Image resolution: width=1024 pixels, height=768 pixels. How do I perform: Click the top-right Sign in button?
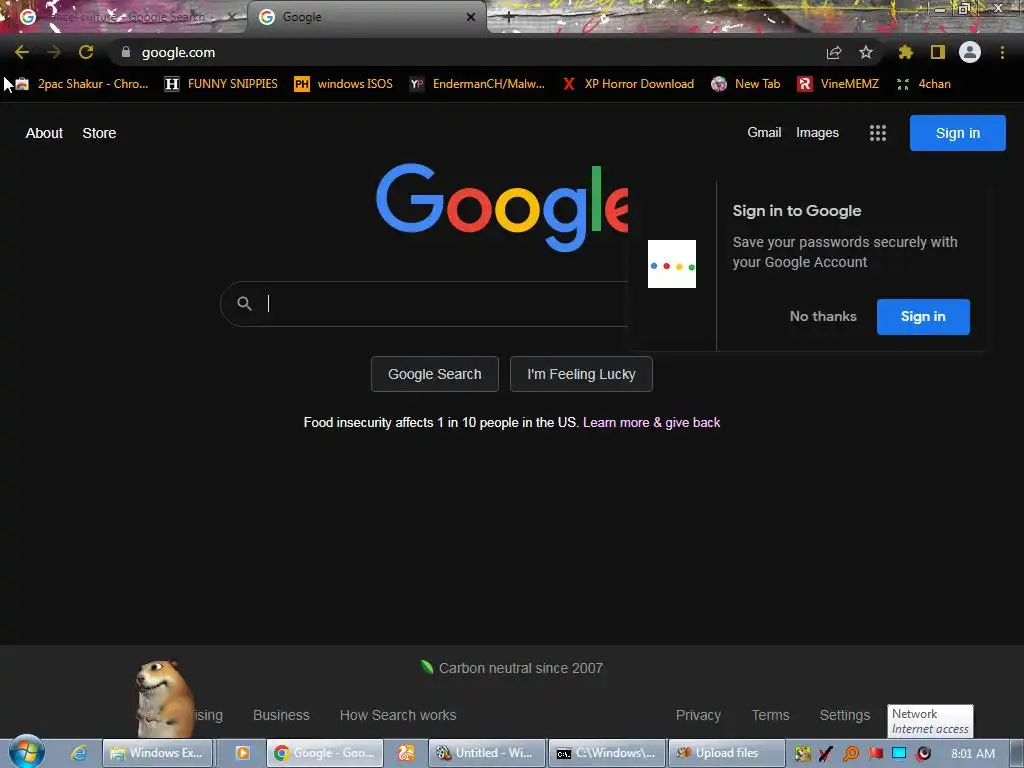[x=957, y=133]
